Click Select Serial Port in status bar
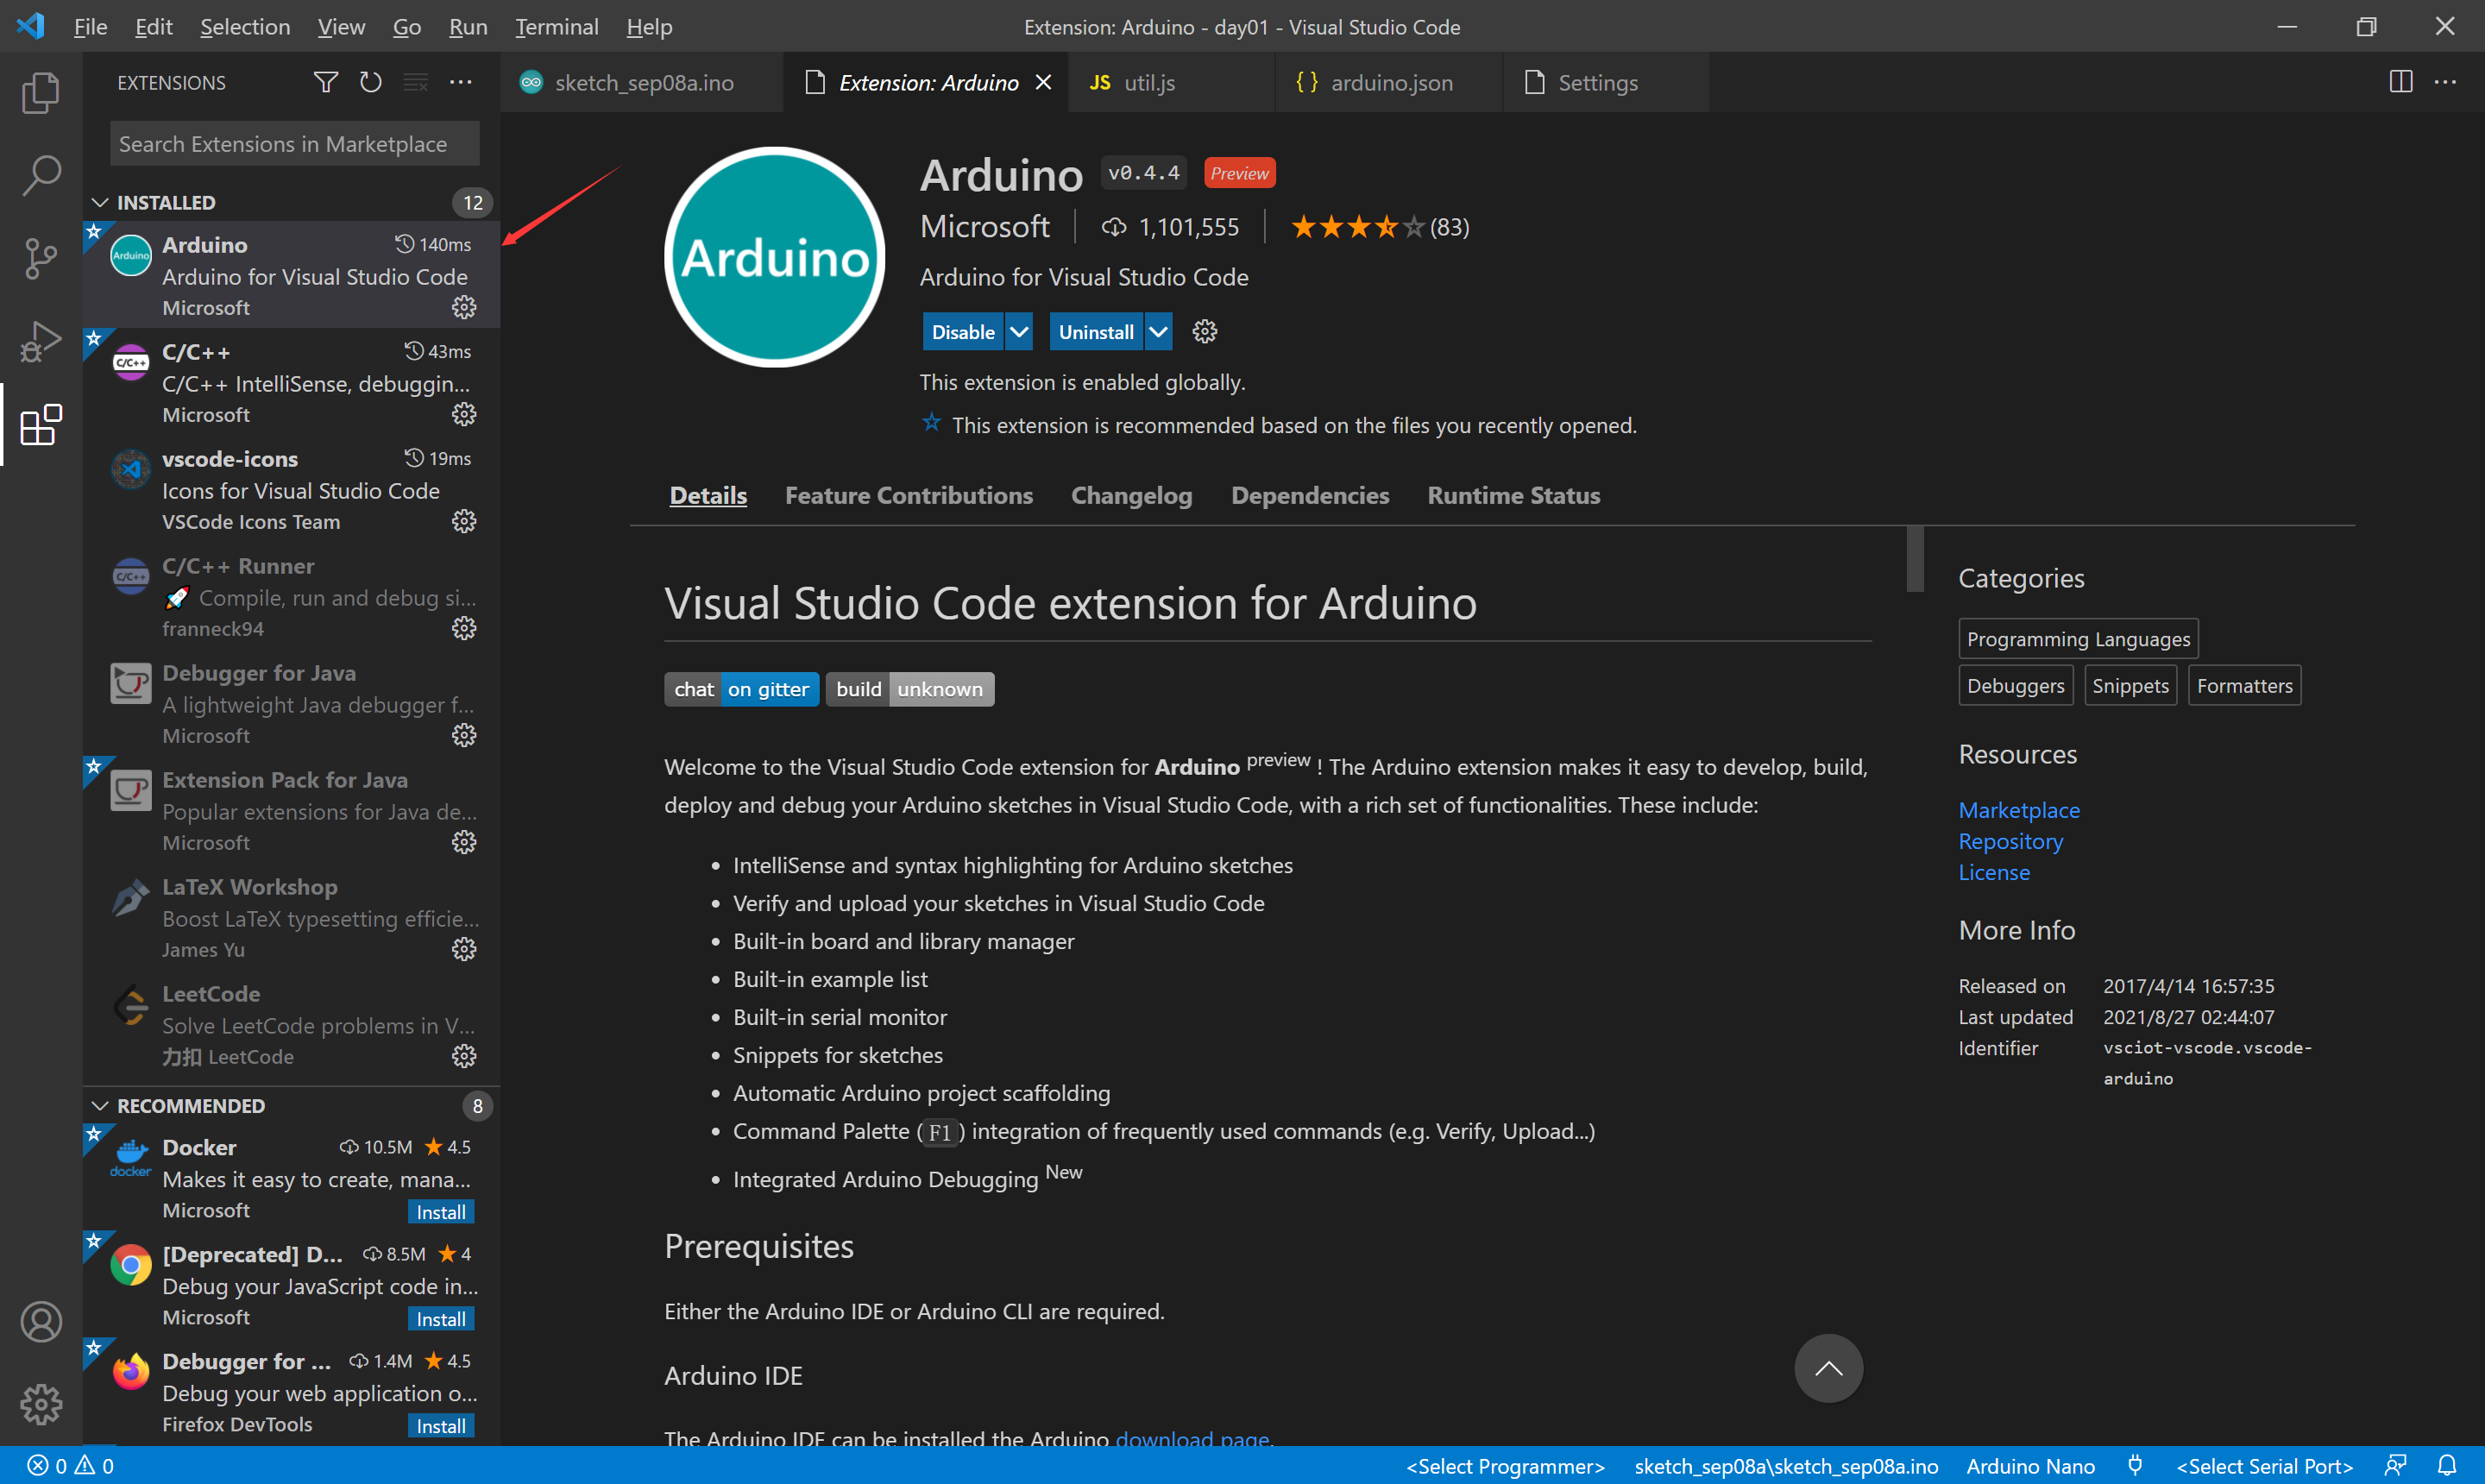The width and height of the screenshot is (2485, 1484). tap(2264, 1466)
